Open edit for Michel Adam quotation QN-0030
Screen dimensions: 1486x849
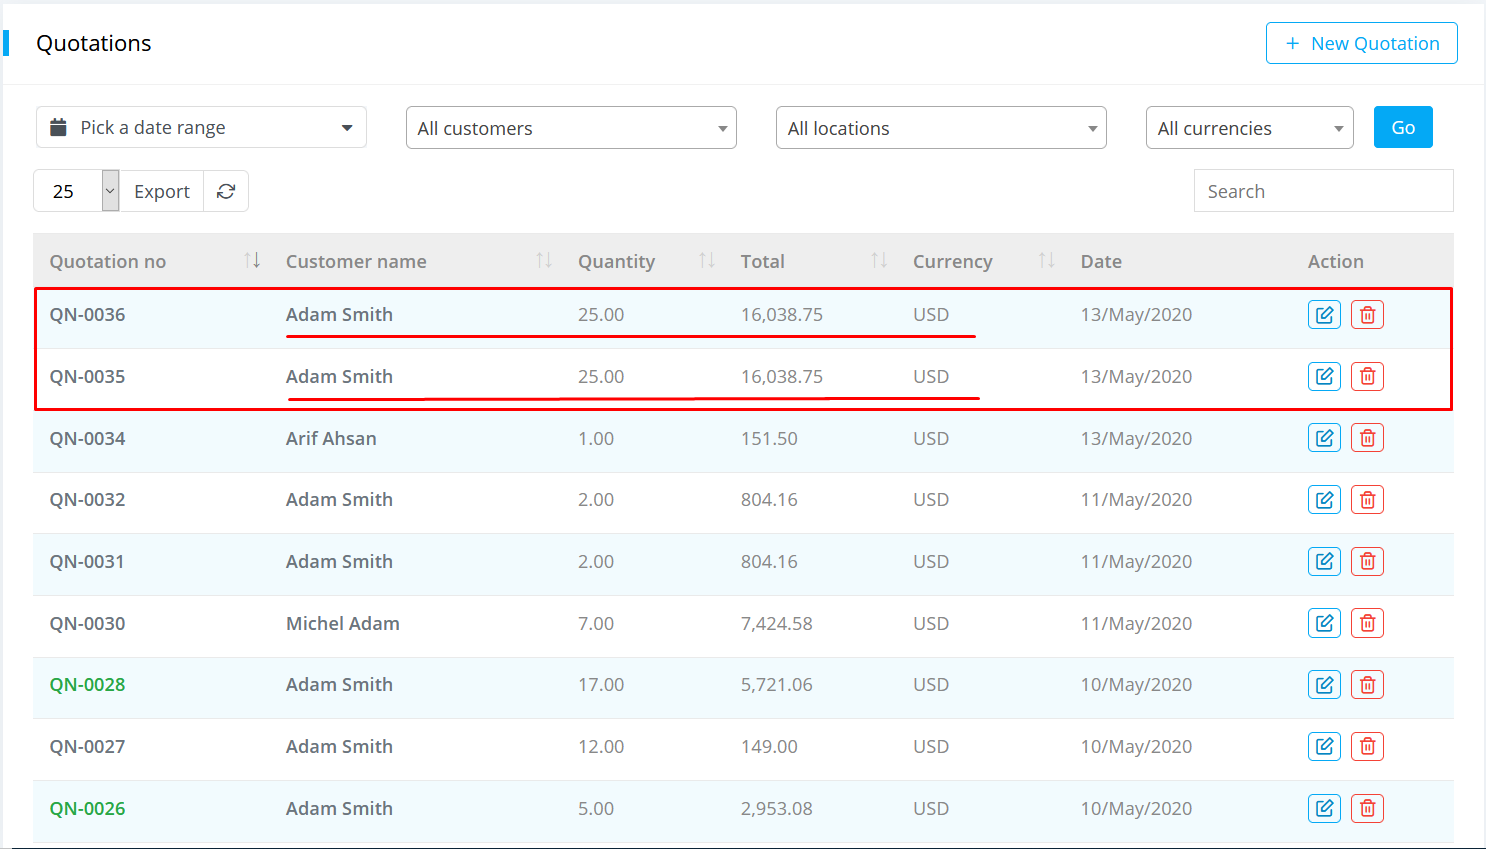click(1324, 623)
